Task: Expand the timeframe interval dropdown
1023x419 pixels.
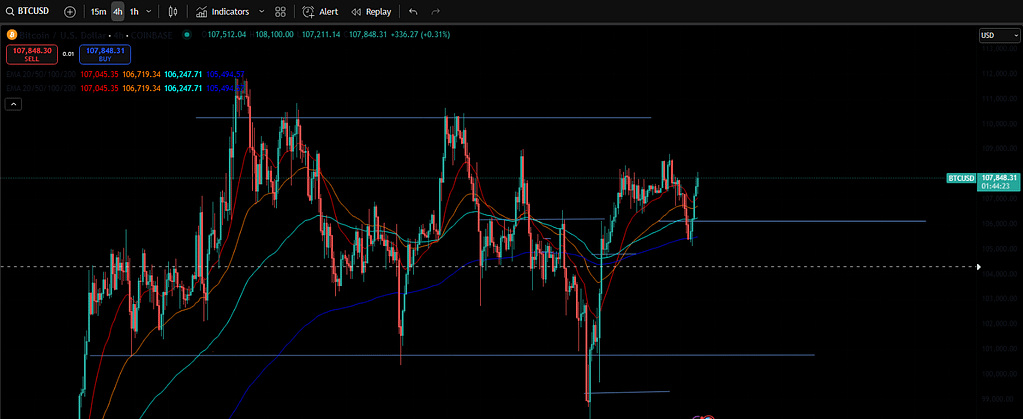Action: [149, 12]
